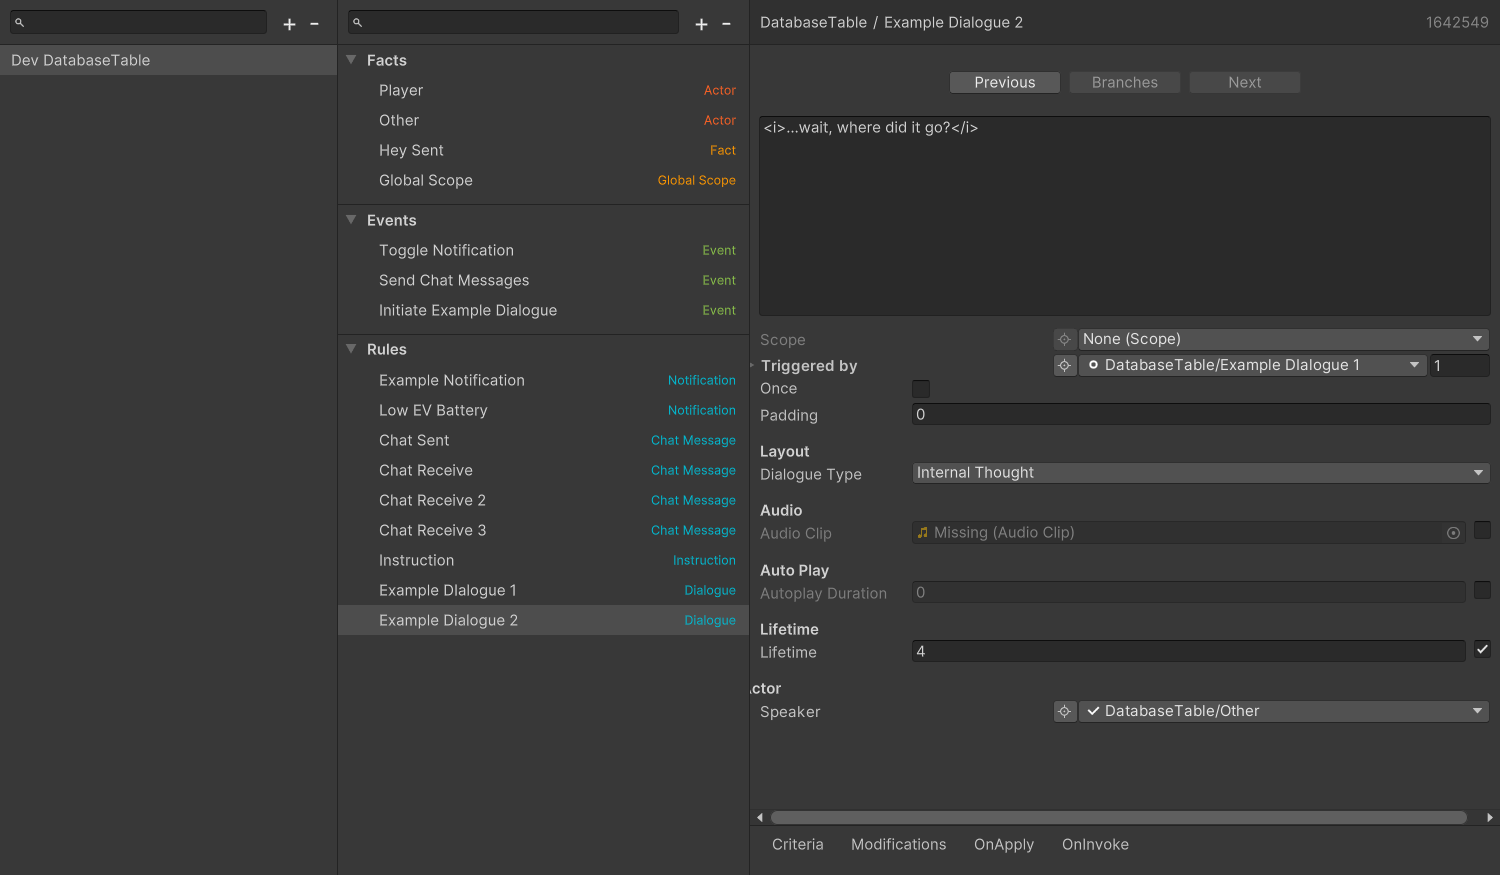Viewport: 1500px width, 875px height.
Task: Click the plus icon above the Facts list
Action: pyautogui.click(x=701, y=24)
